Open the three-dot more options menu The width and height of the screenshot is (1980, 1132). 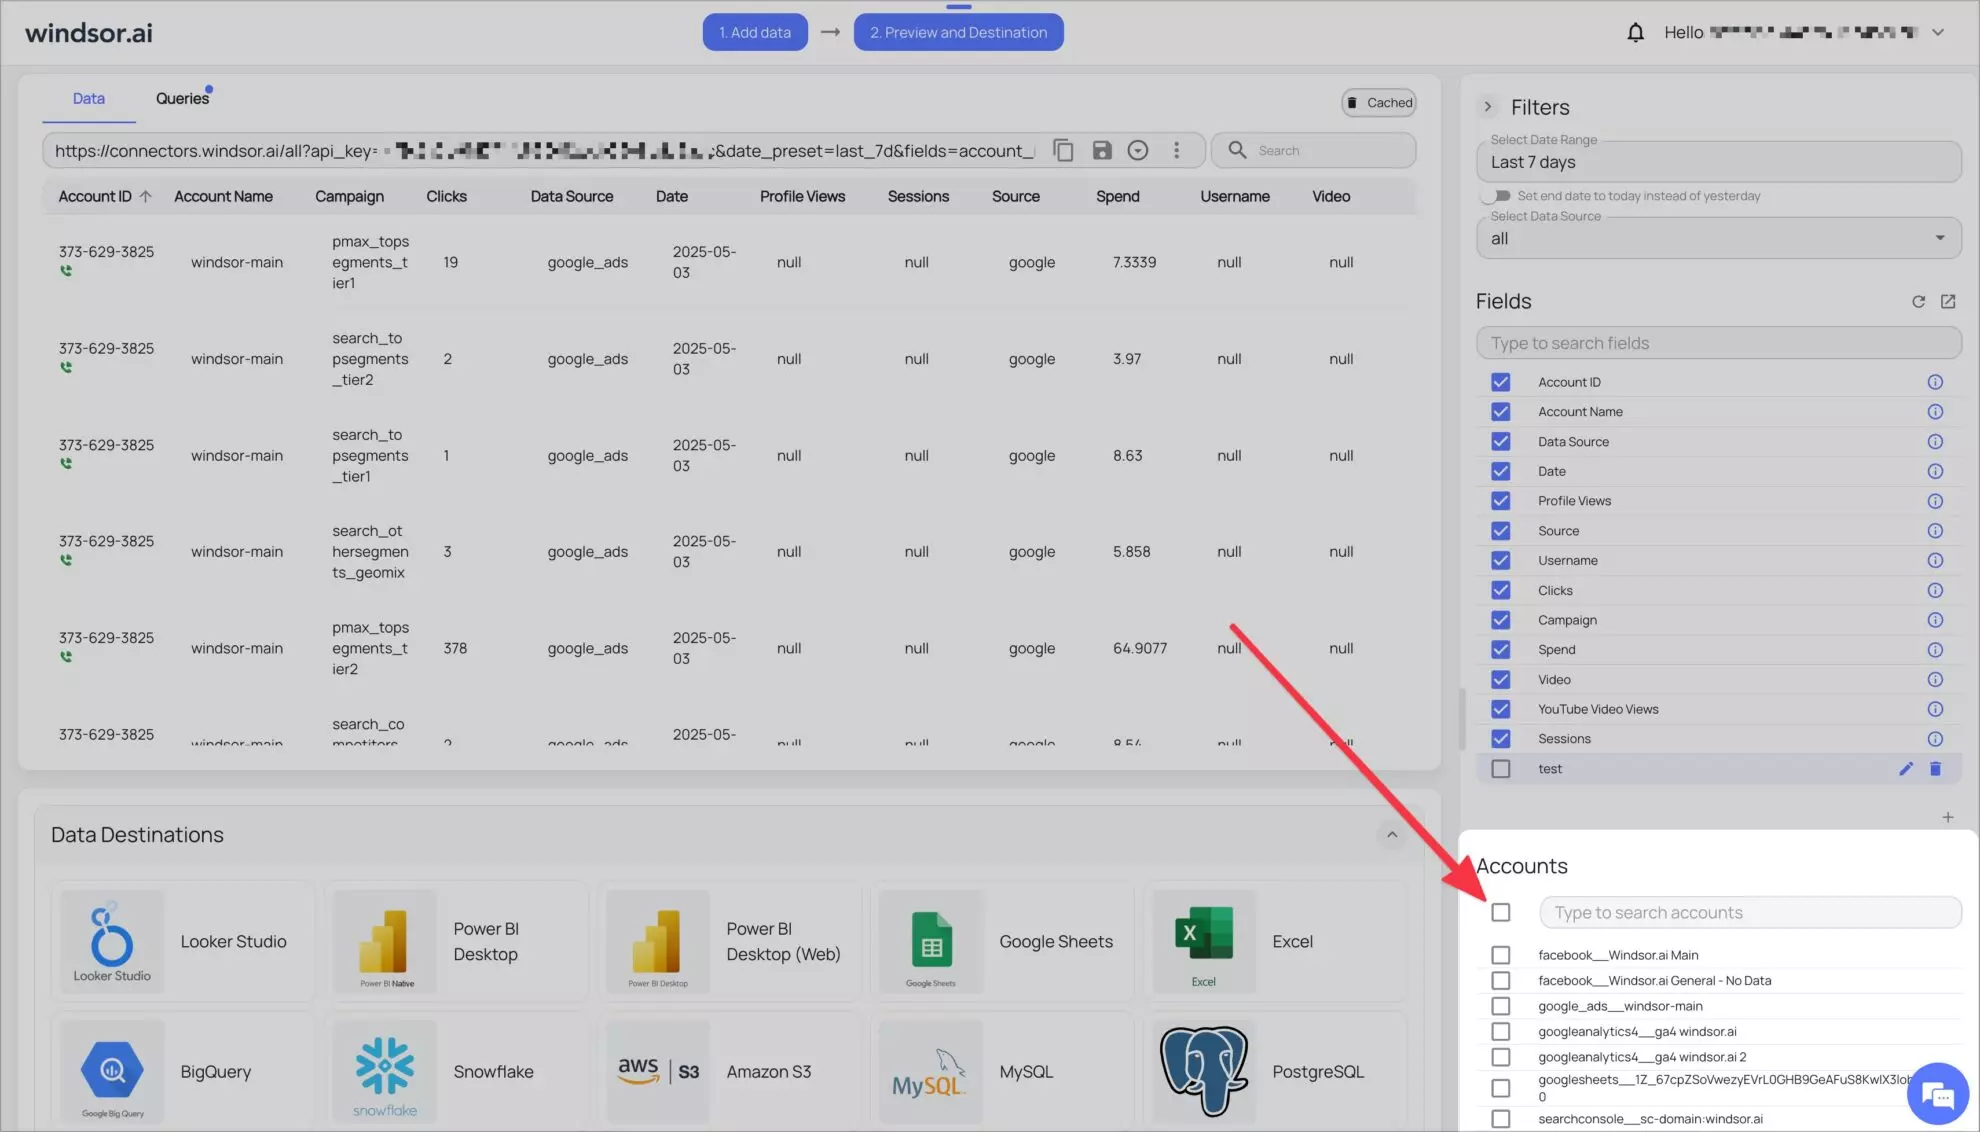1176,150
